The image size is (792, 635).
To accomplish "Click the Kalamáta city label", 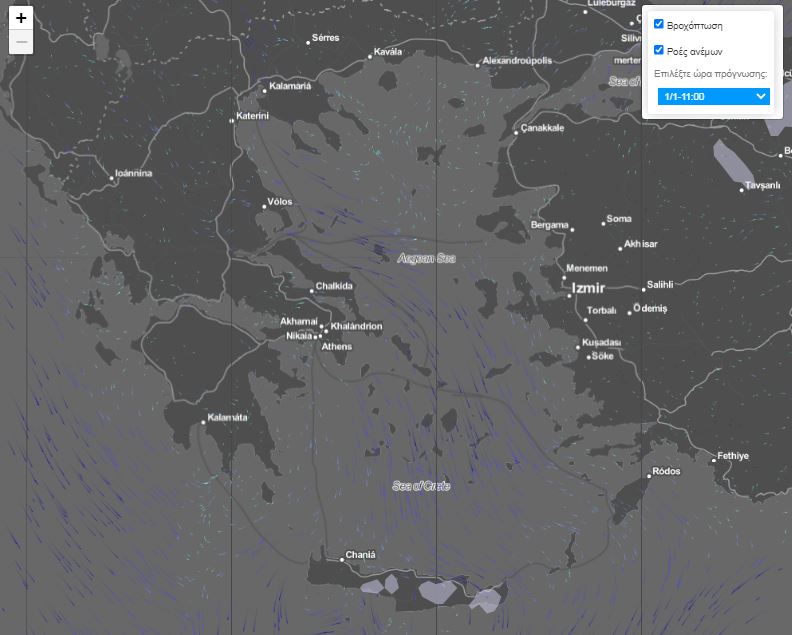I will click(227, 417).
